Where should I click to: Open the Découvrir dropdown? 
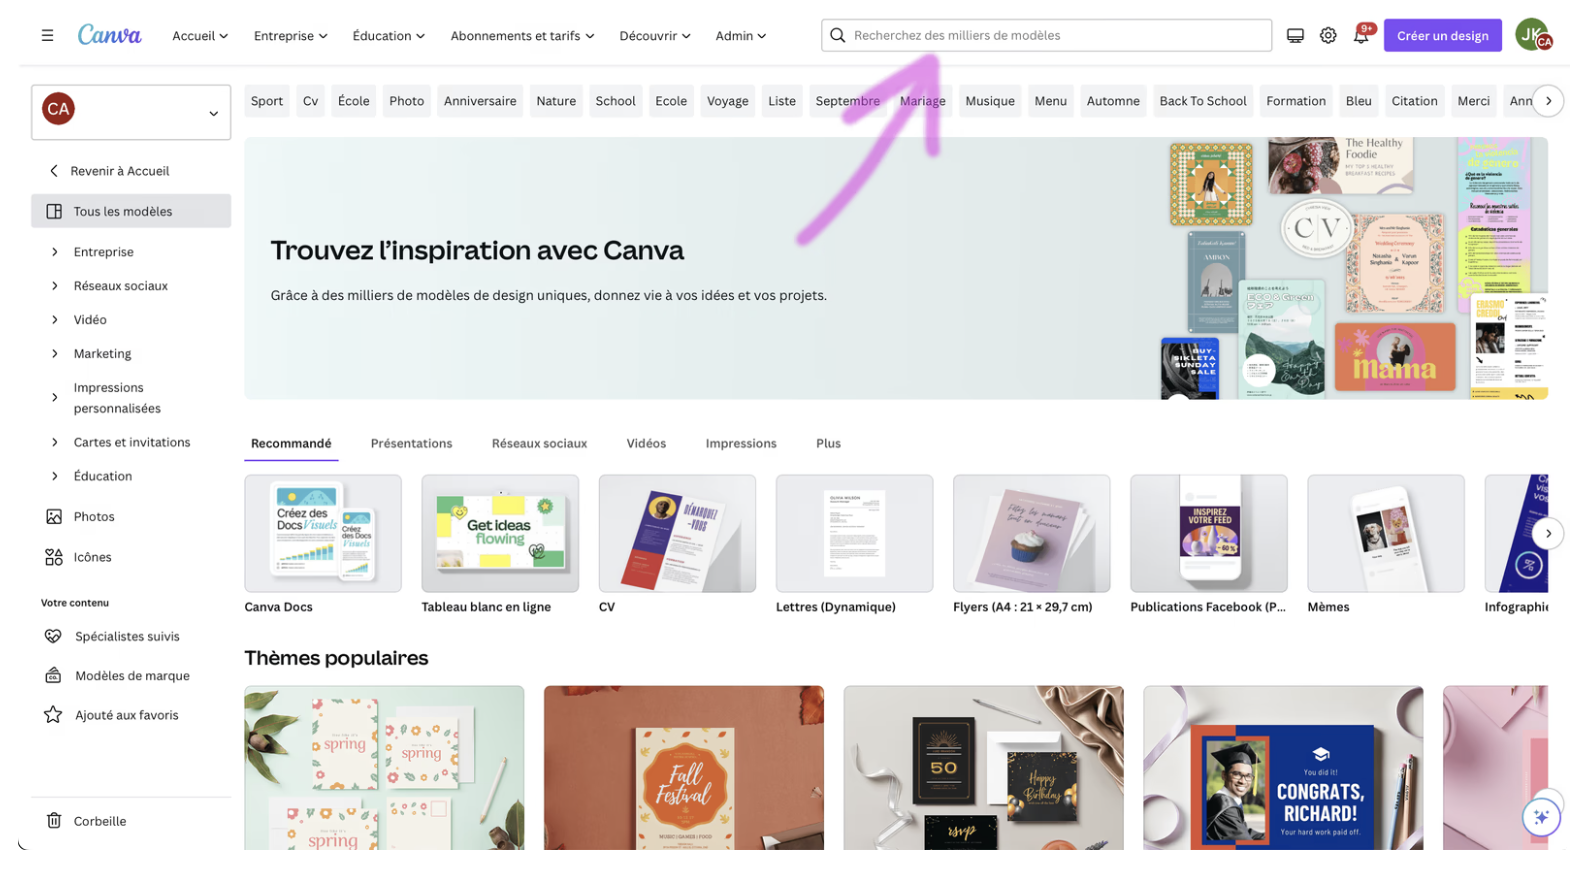pos(654,35)
